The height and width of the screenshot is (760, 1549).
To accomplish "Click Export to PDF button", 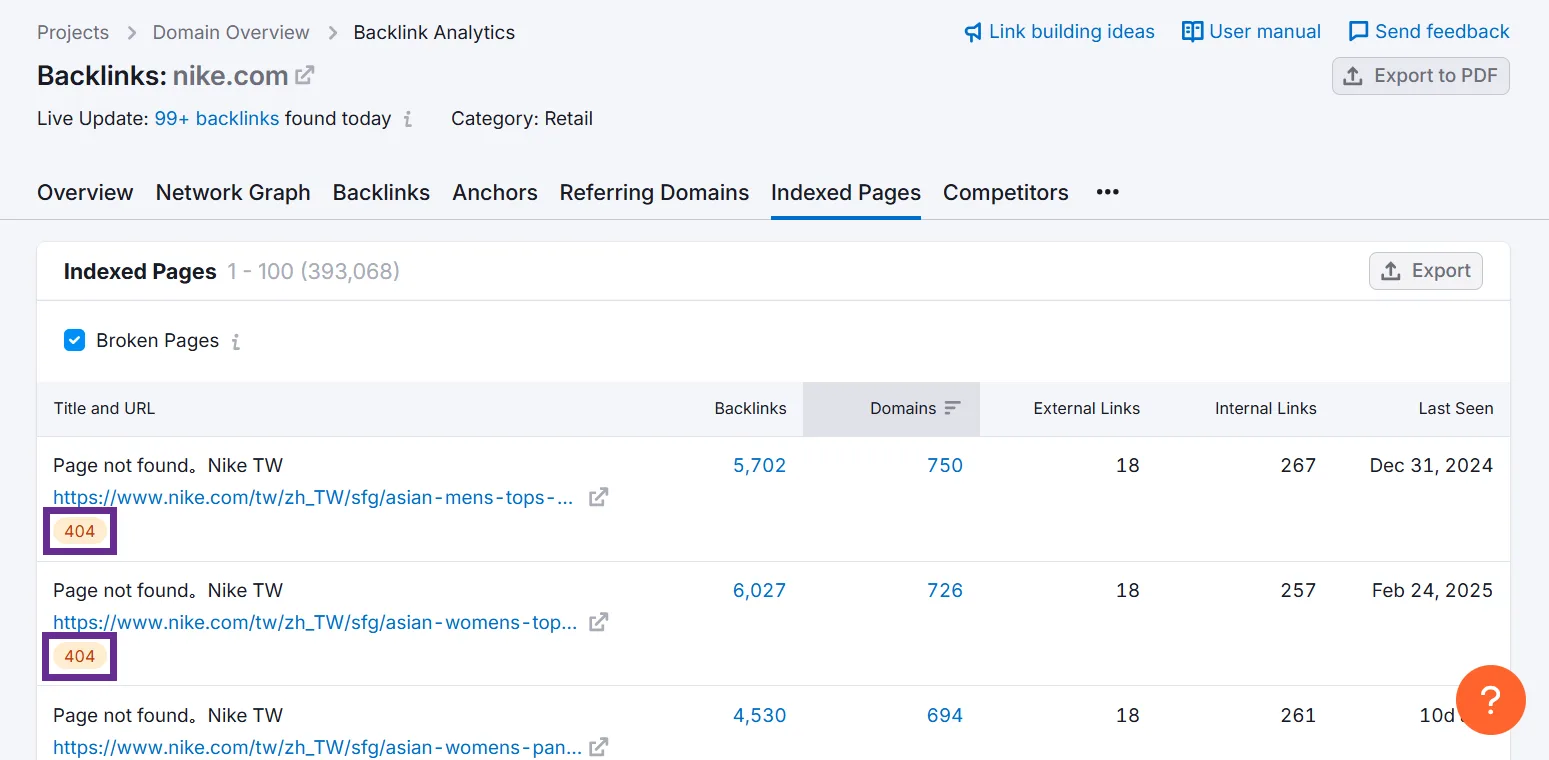I will 1420,76.
